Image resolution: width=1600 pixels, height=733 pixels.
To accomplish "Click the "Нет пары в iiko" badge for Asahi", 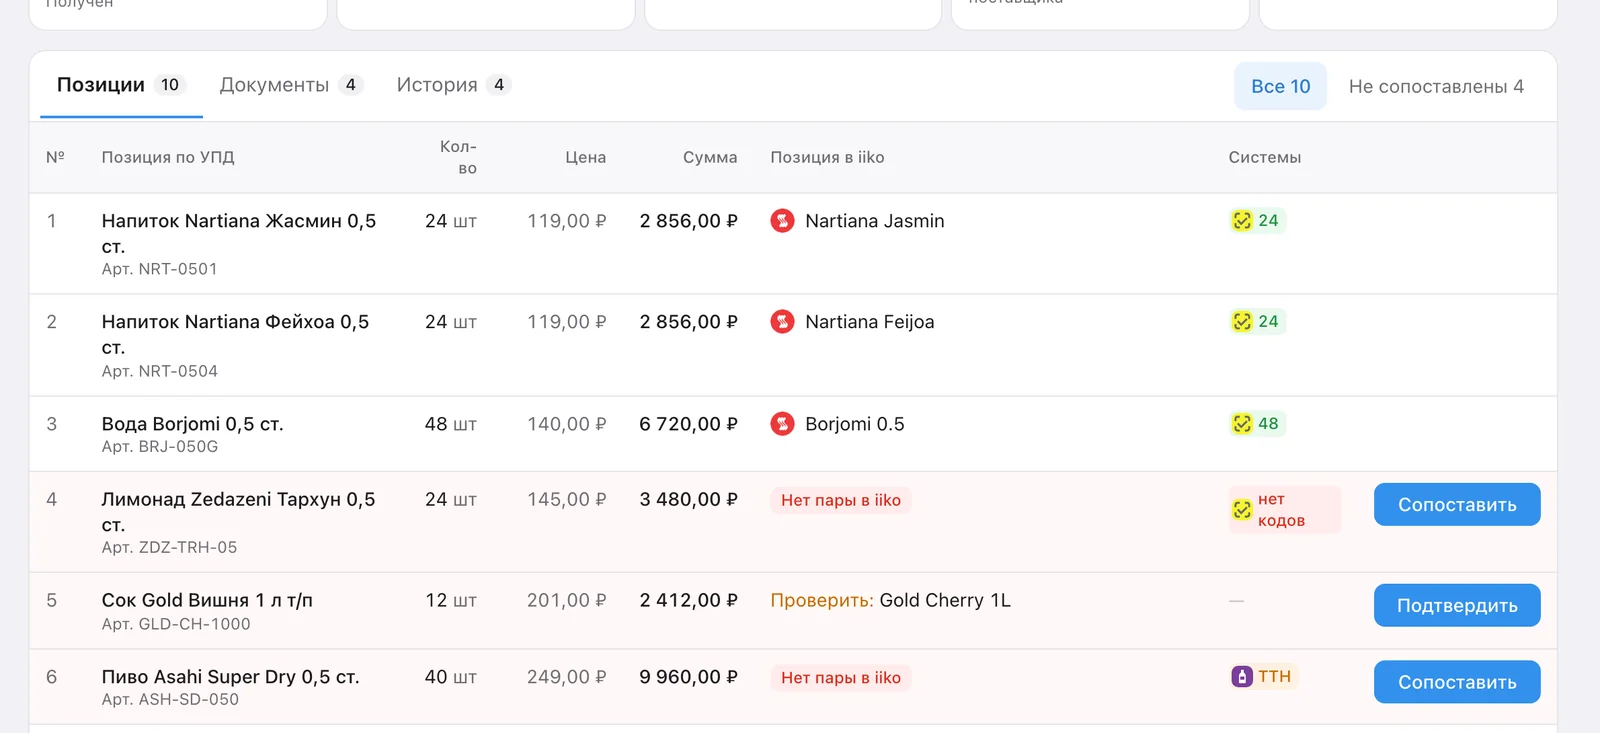I will tap(841, 677).
